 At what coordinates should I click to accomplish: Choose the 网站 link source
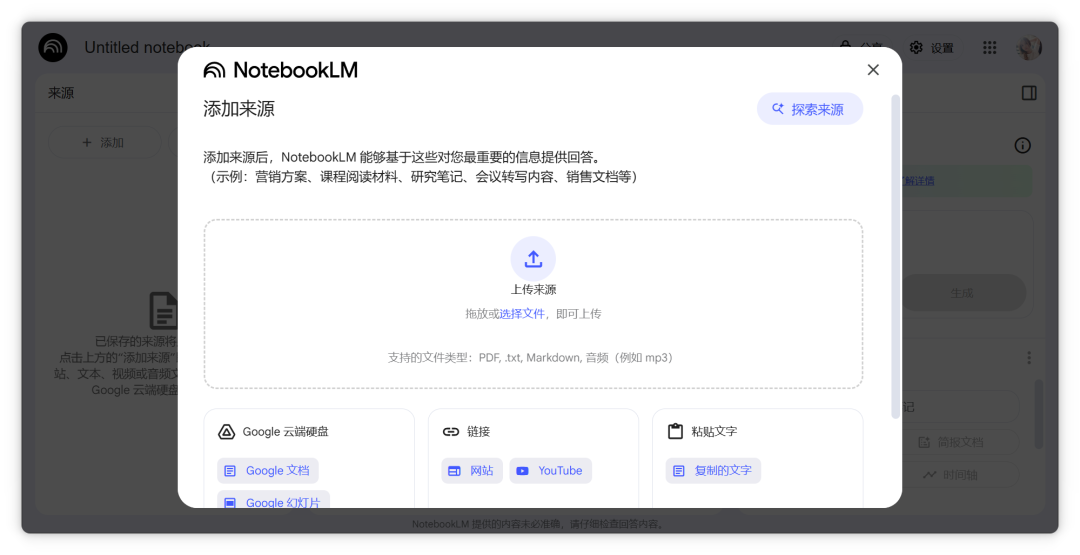[472, 470]
